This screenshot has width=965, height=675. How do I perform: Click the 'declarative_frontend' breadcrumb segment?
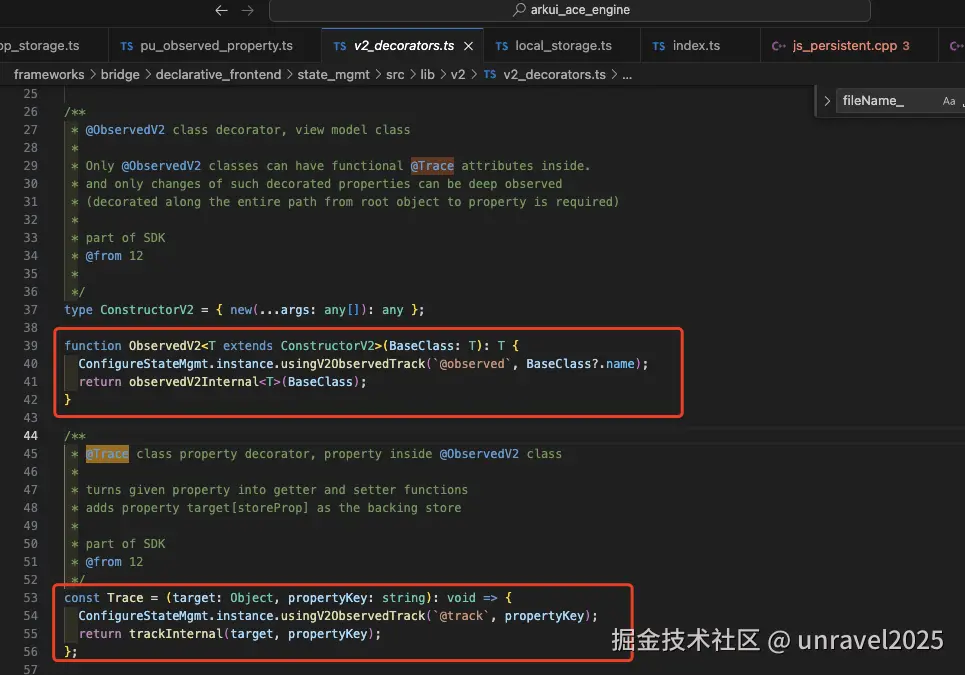point(218,74)
